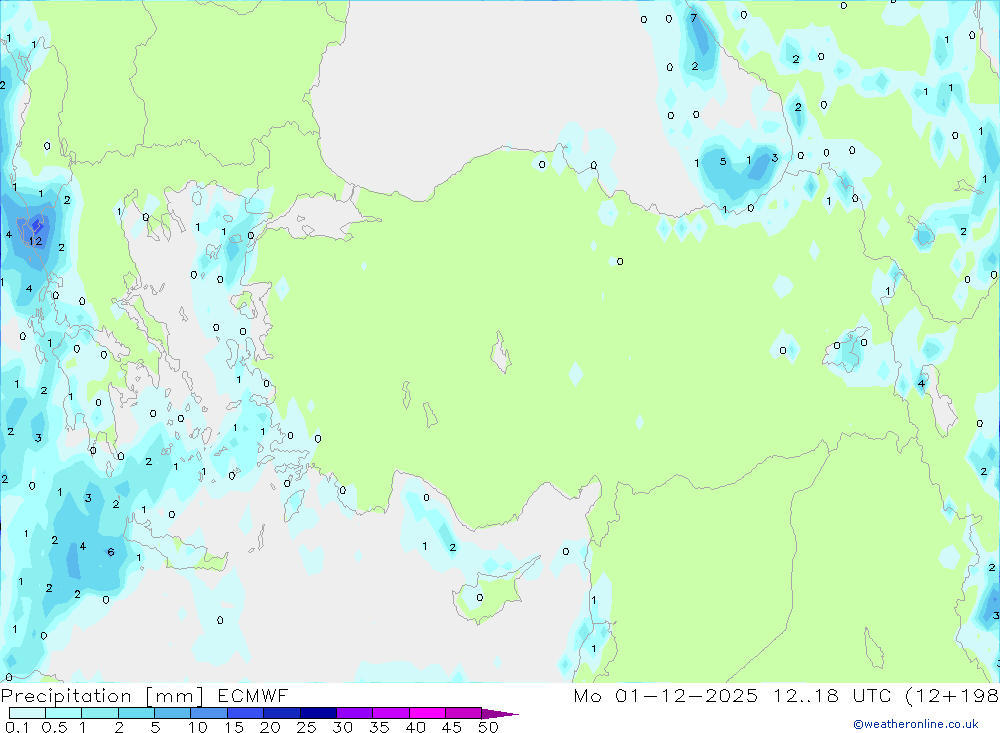1000x733 pixels.
Task: Click the legend label '0.1'
Action: tap(17, 727)
